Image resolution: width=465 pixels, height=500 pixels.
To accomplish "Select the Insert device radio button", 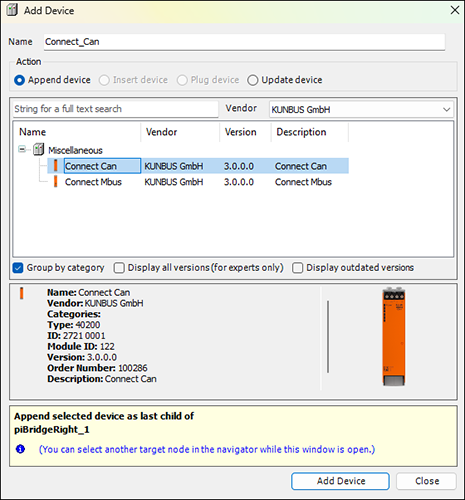I will click(104, 80).
